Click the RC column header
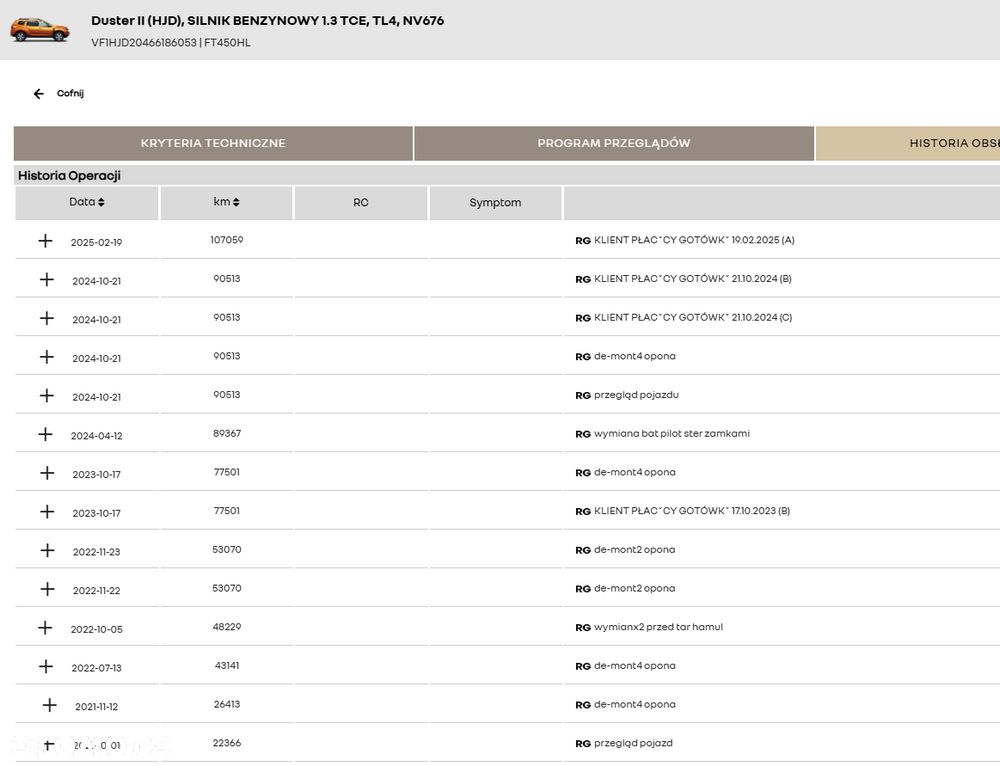 point(361,203)
